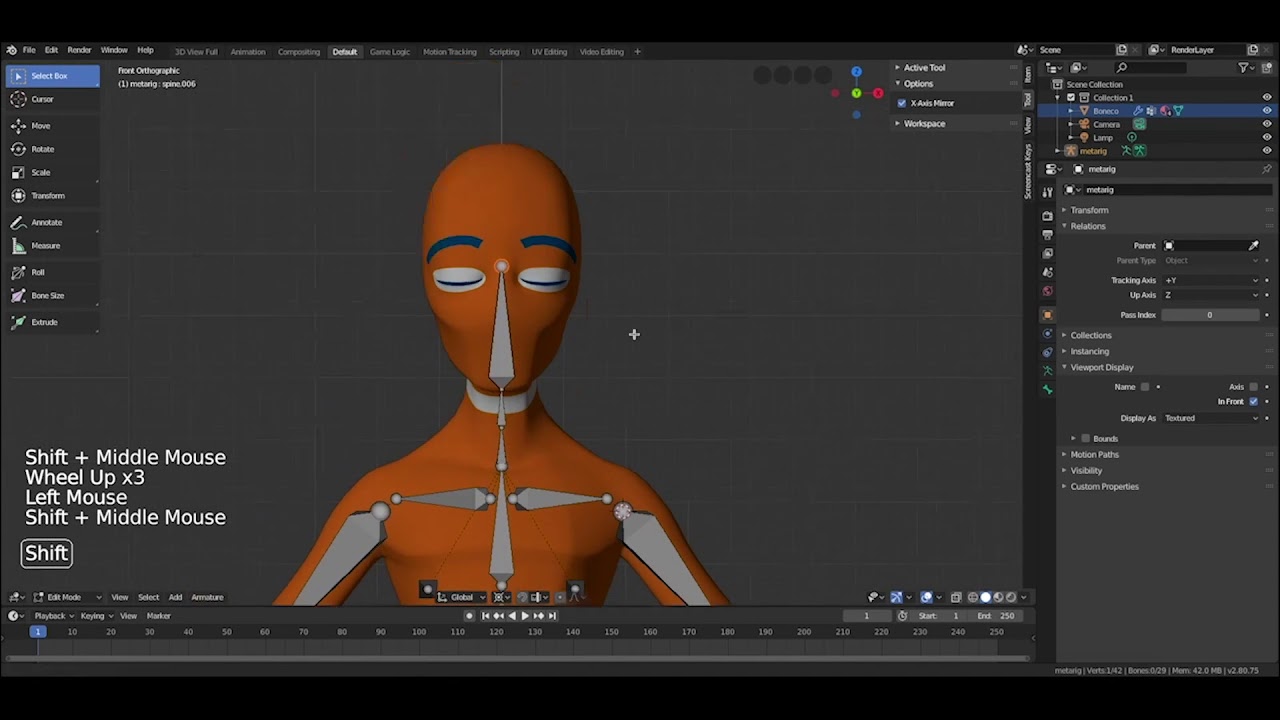Image resolution: width=1280 pixels, height=720 pixels.
Task: Click the Pass Index value field
Action: pos(1210,315)
